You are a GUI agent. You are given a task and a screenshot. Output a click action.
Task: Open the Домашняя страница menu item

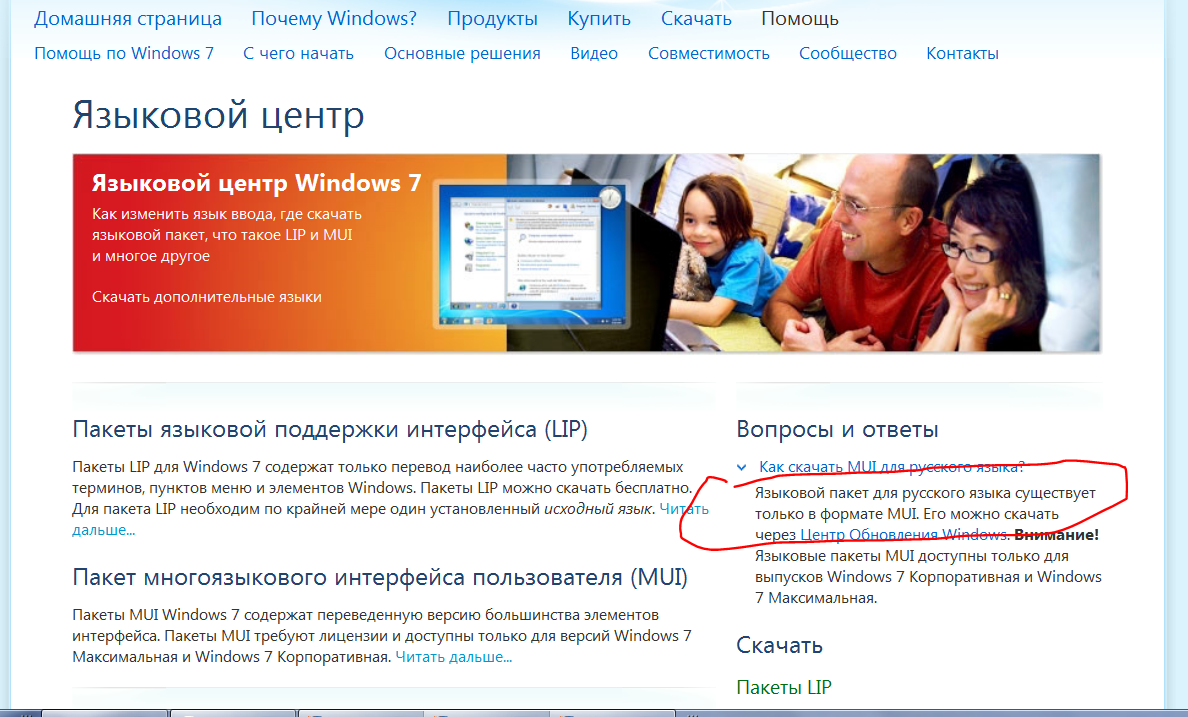(x=128, y=19)
